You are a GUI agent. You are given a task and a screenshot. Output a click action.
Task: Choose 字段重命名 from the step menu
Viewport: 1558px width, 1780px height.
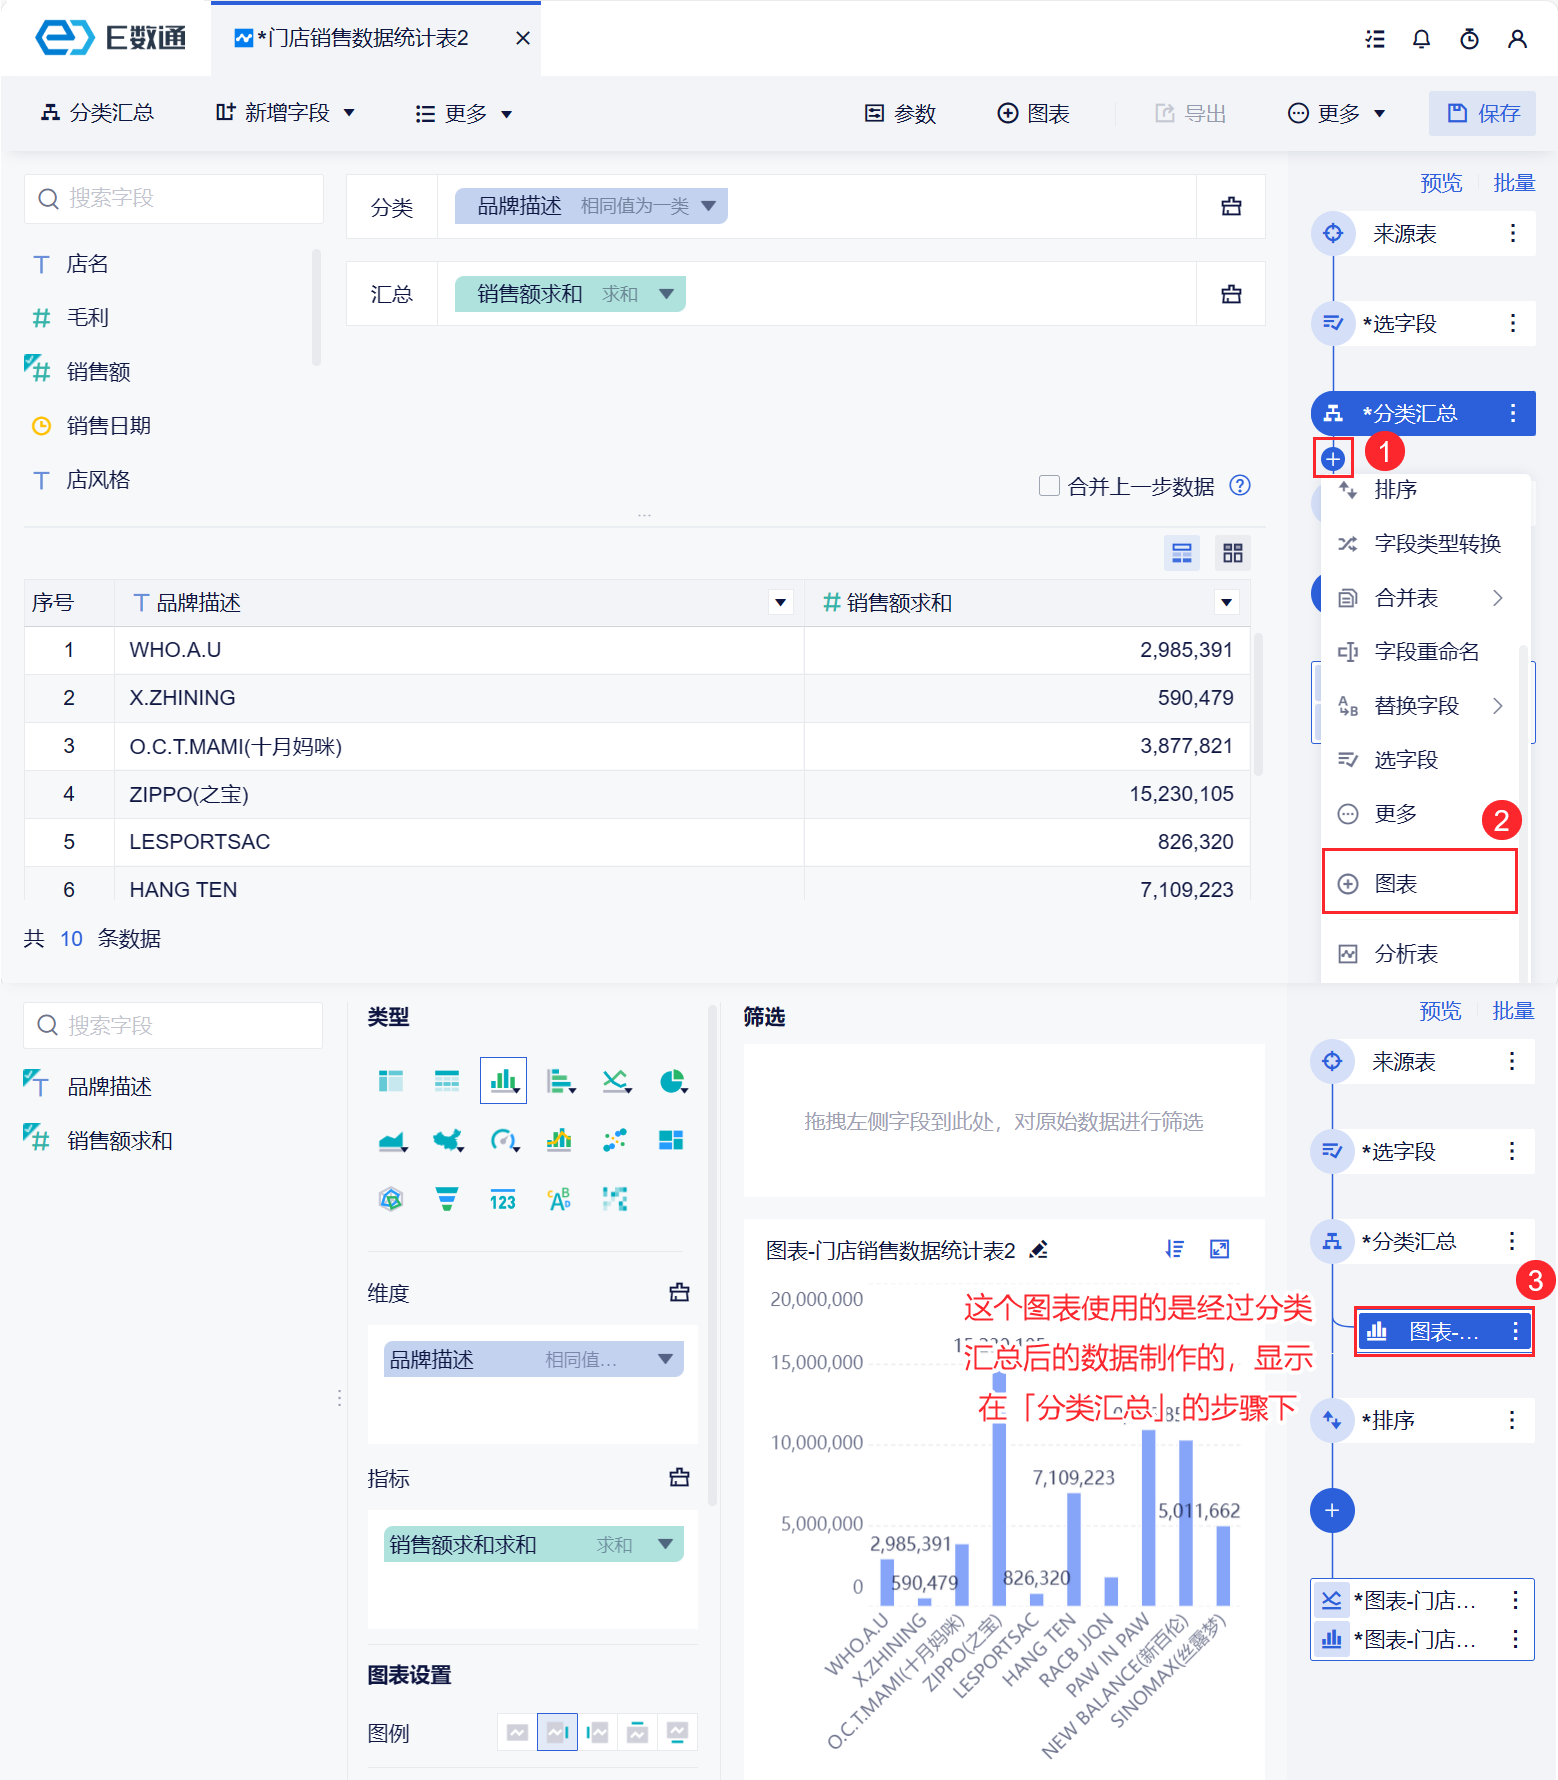[x=1420, y=652]
